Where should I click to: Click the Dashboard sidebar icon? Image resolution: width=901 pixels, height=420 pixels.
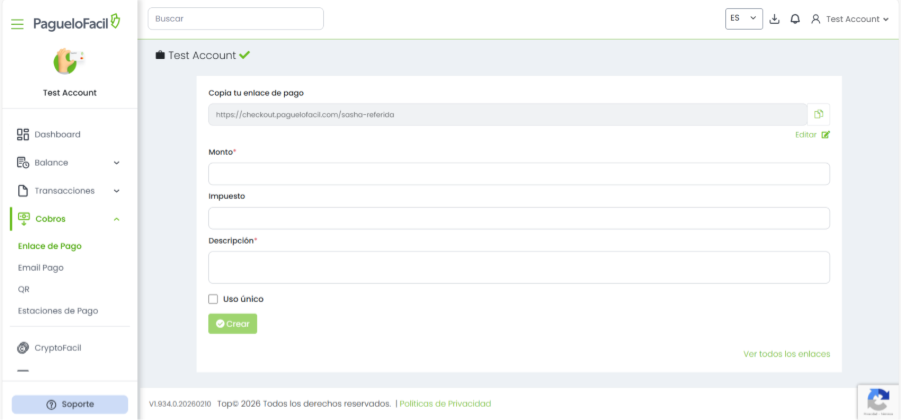(x=23, y=134)
